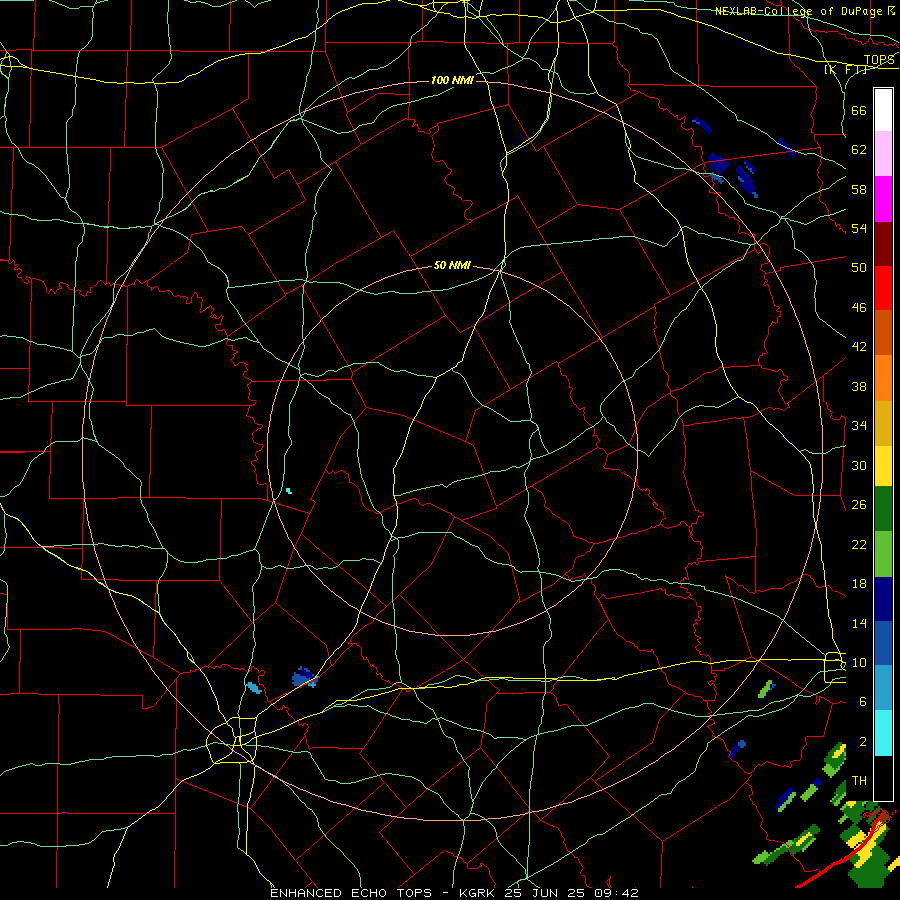Click the "6" legend value
The image size is (900, 900).
pyautogui.click(x=863, y=702)
